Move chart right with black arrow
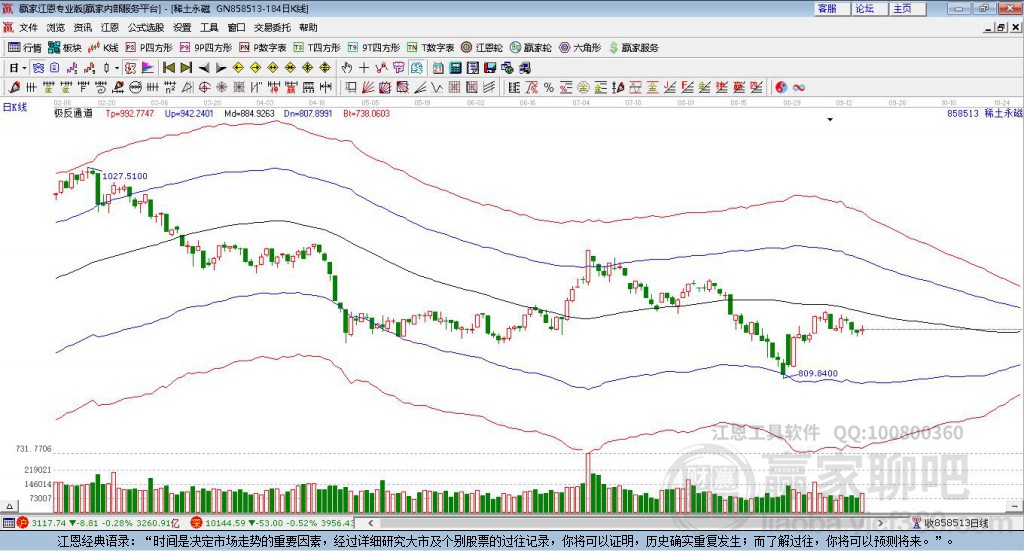 (221, 68)
